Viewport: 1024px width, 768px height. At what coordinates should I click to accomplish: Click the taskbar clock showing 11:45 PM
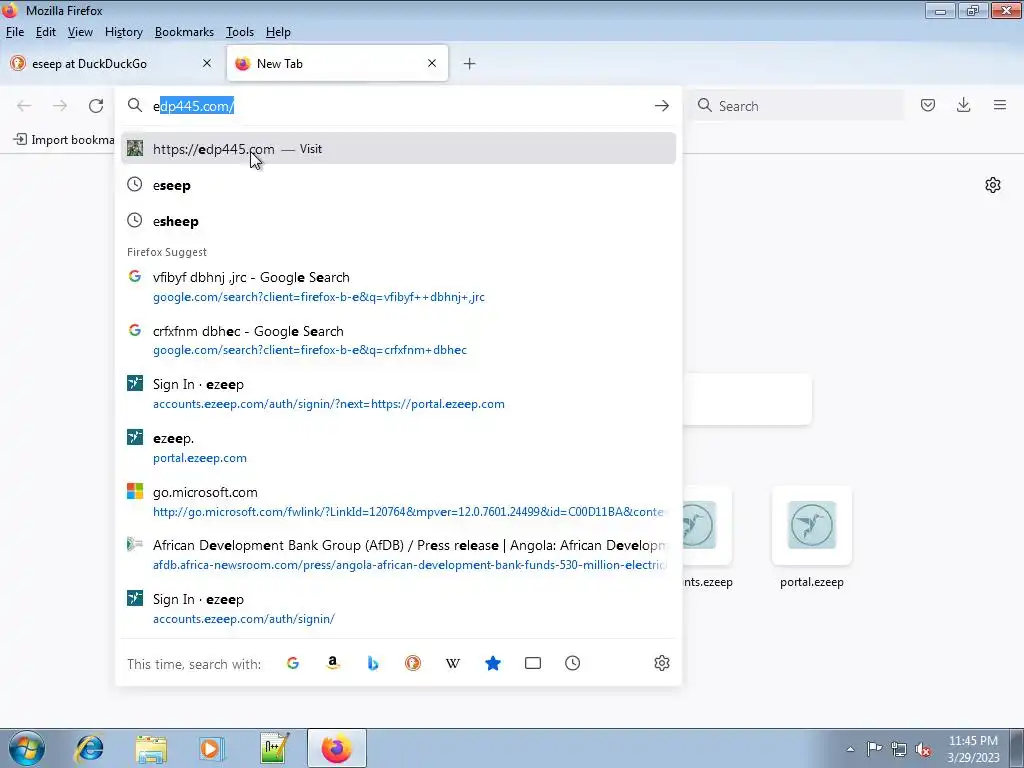973,748
